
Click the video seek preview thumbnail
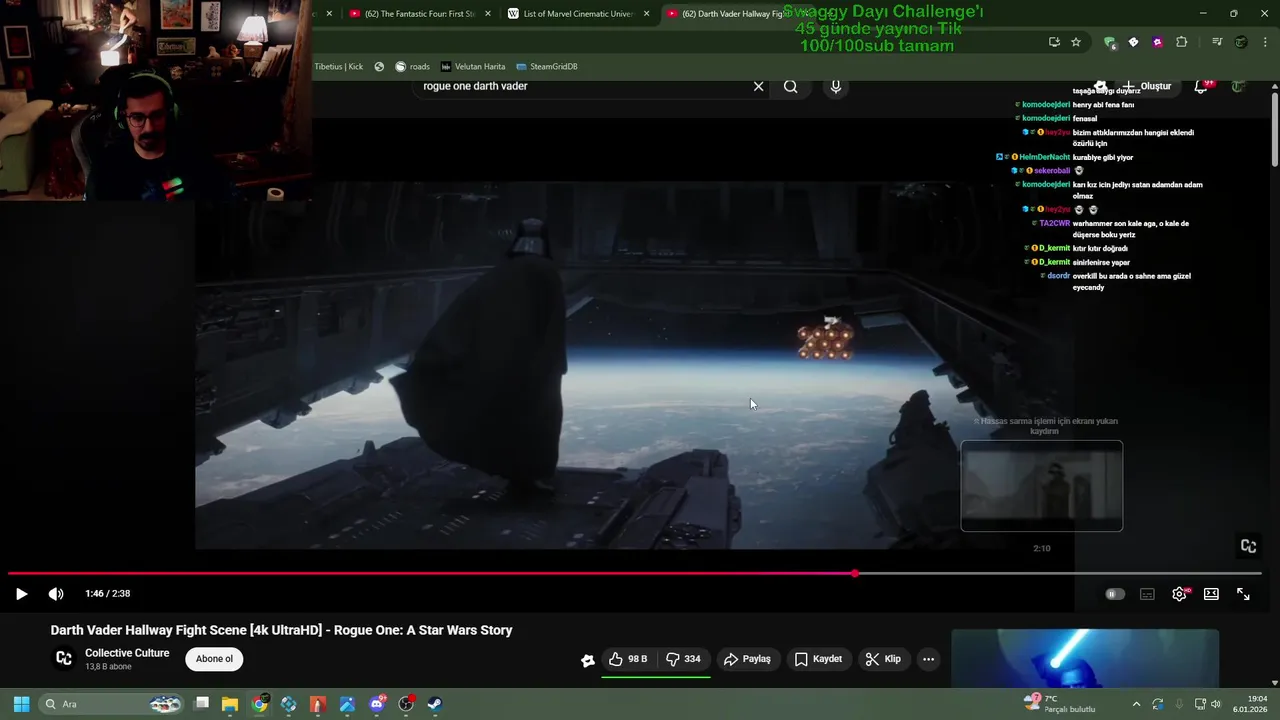click(1042, 486)
